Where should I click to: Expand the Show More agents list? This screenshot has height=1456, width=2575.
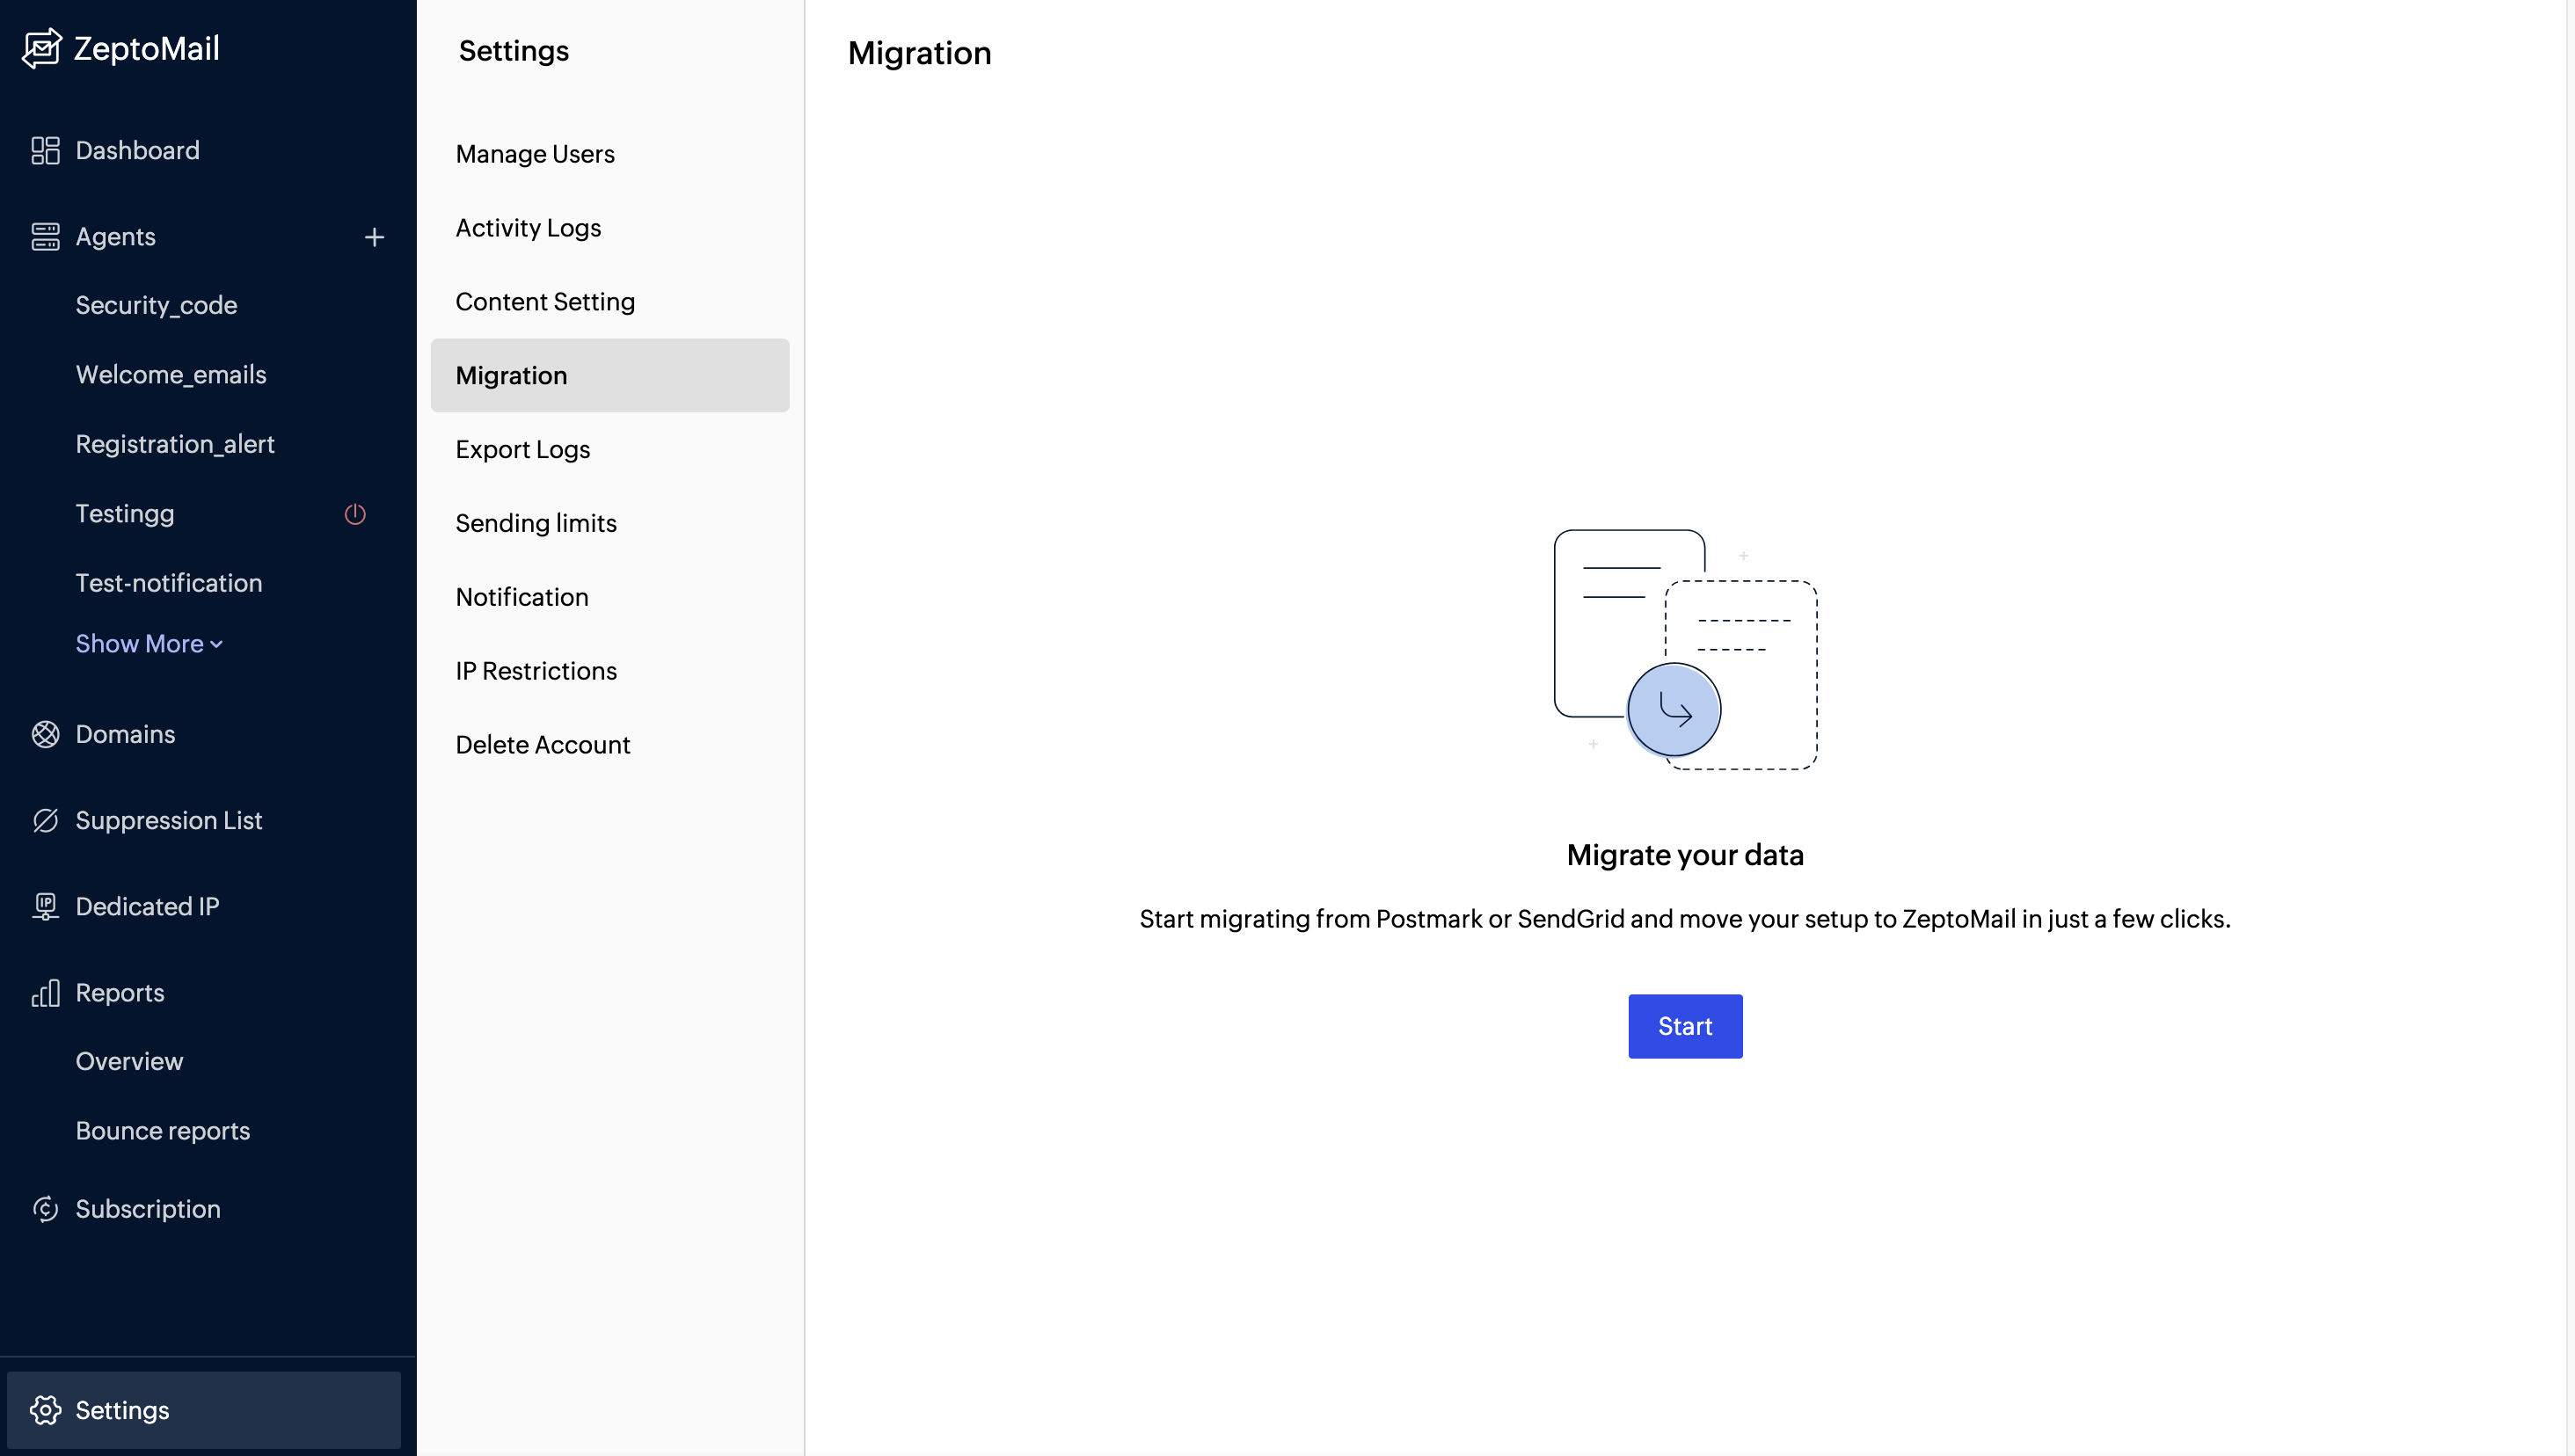149,643
